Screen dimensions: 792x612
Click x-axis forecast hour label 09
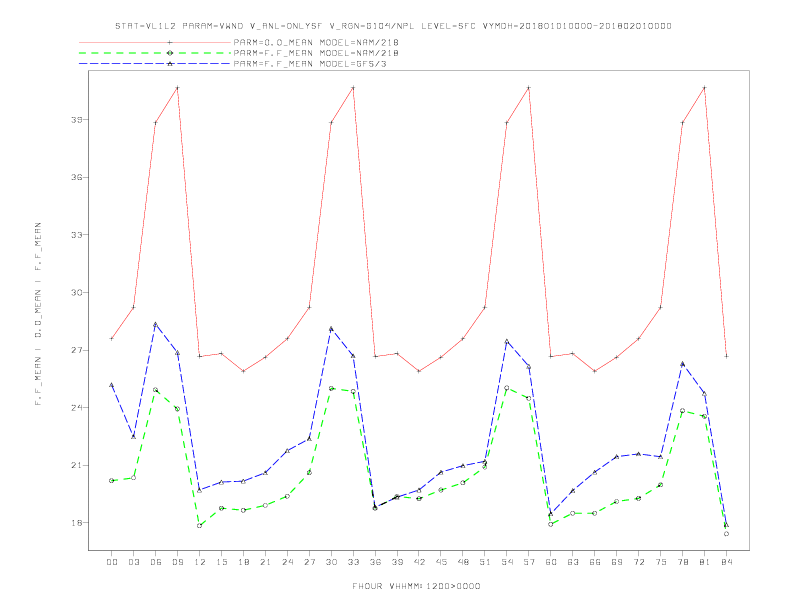coord(177,562)
